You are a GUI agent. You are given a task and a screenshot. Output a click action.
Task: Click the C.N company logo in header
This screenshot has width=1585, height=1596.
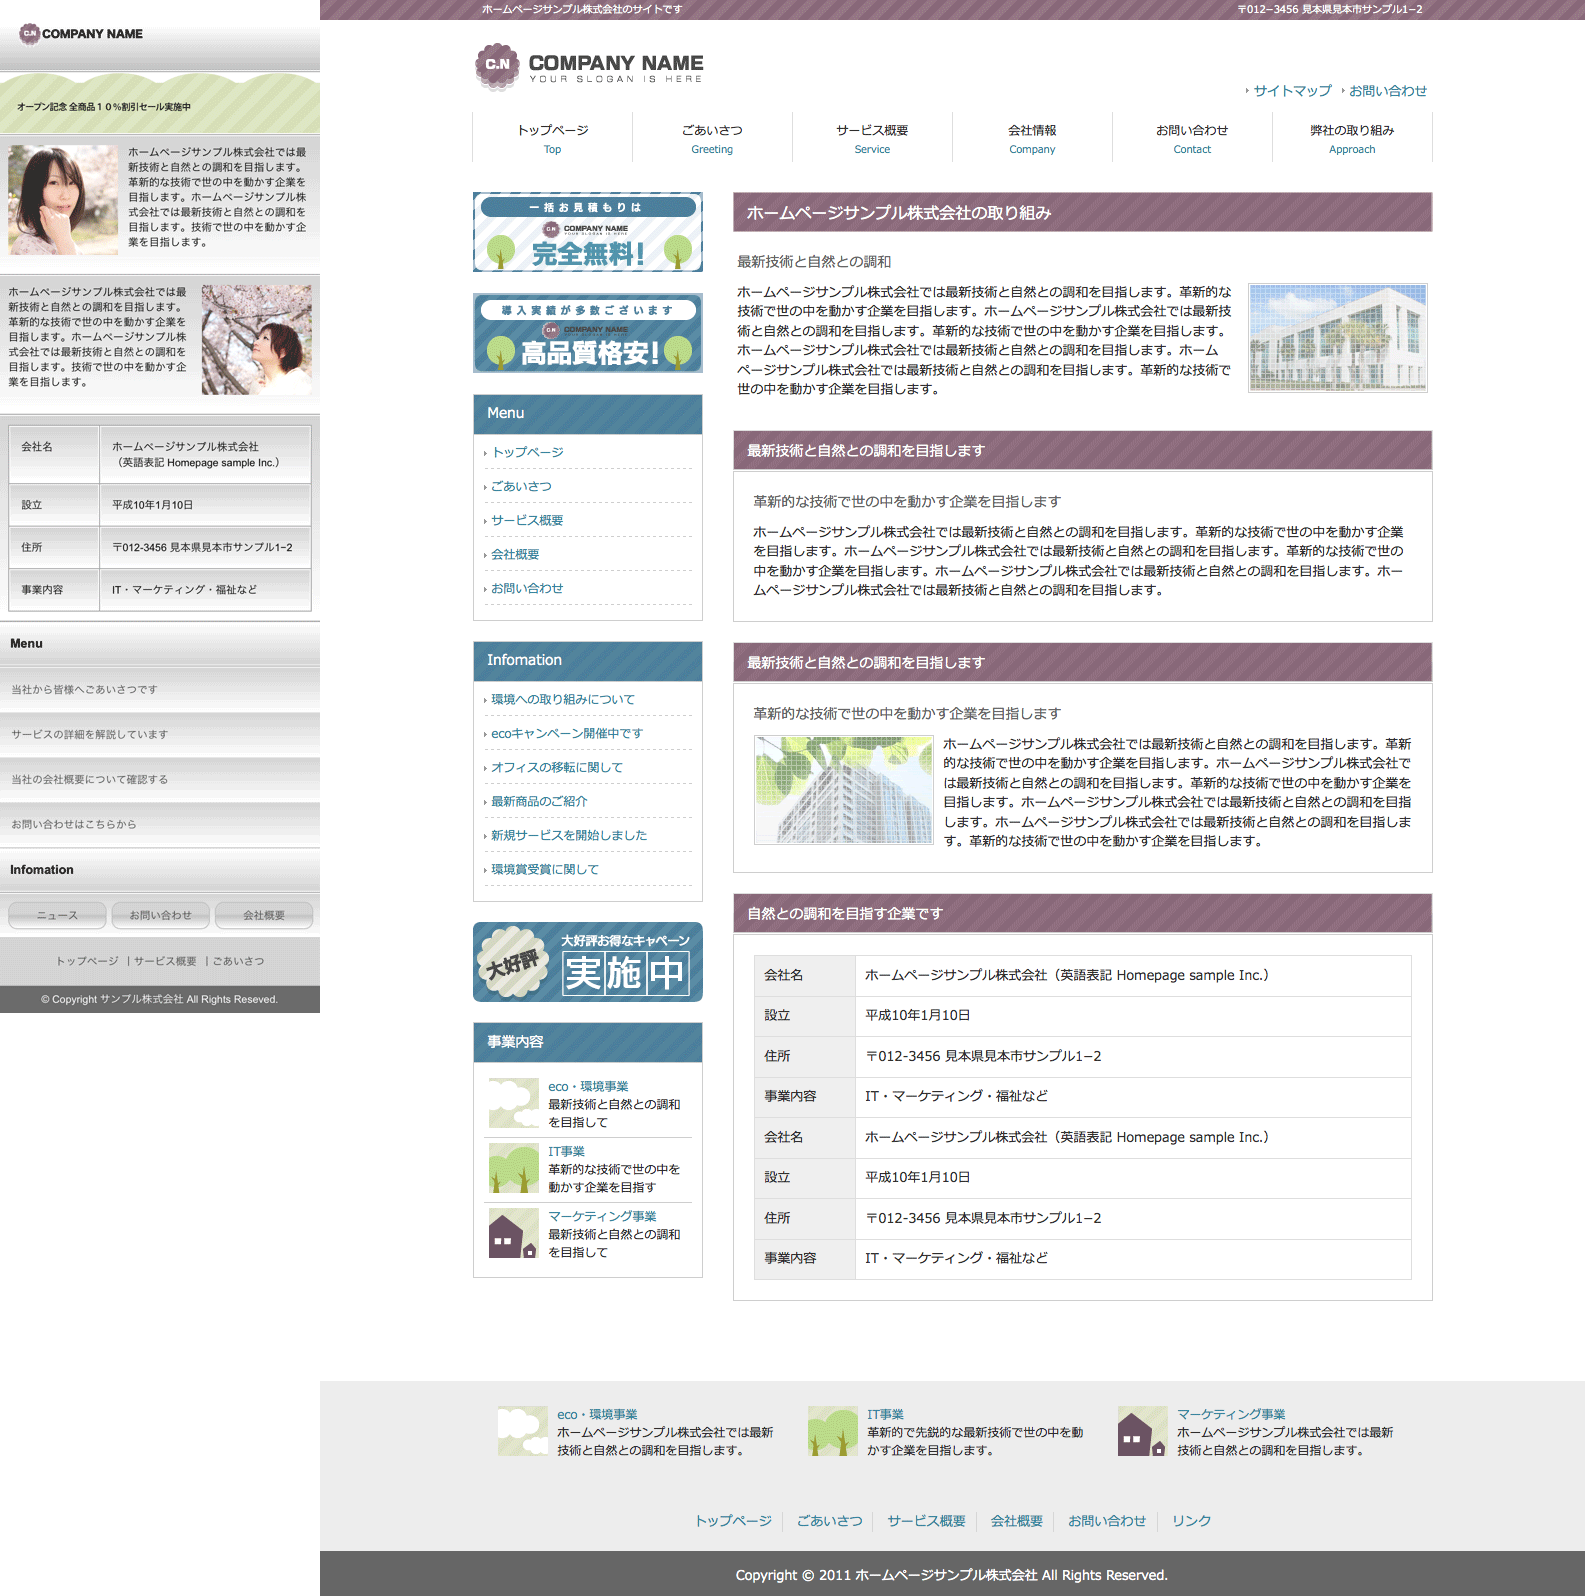(497, 66)
